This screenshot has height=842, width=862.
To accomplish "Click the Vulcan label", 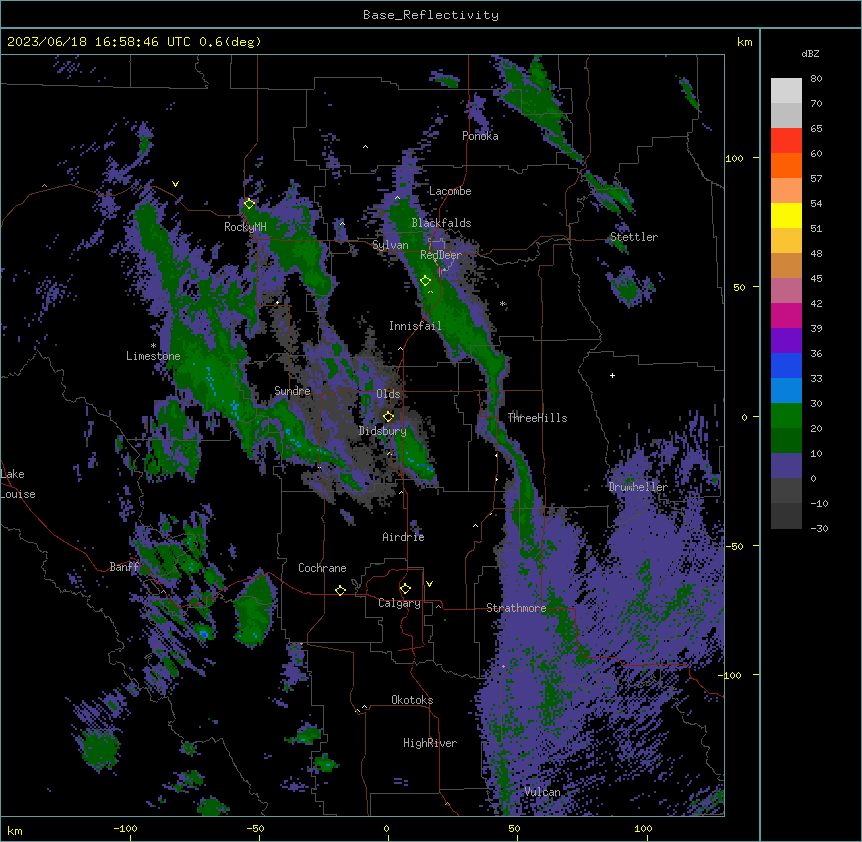I will pyautogui.click(x=542, y=792).
